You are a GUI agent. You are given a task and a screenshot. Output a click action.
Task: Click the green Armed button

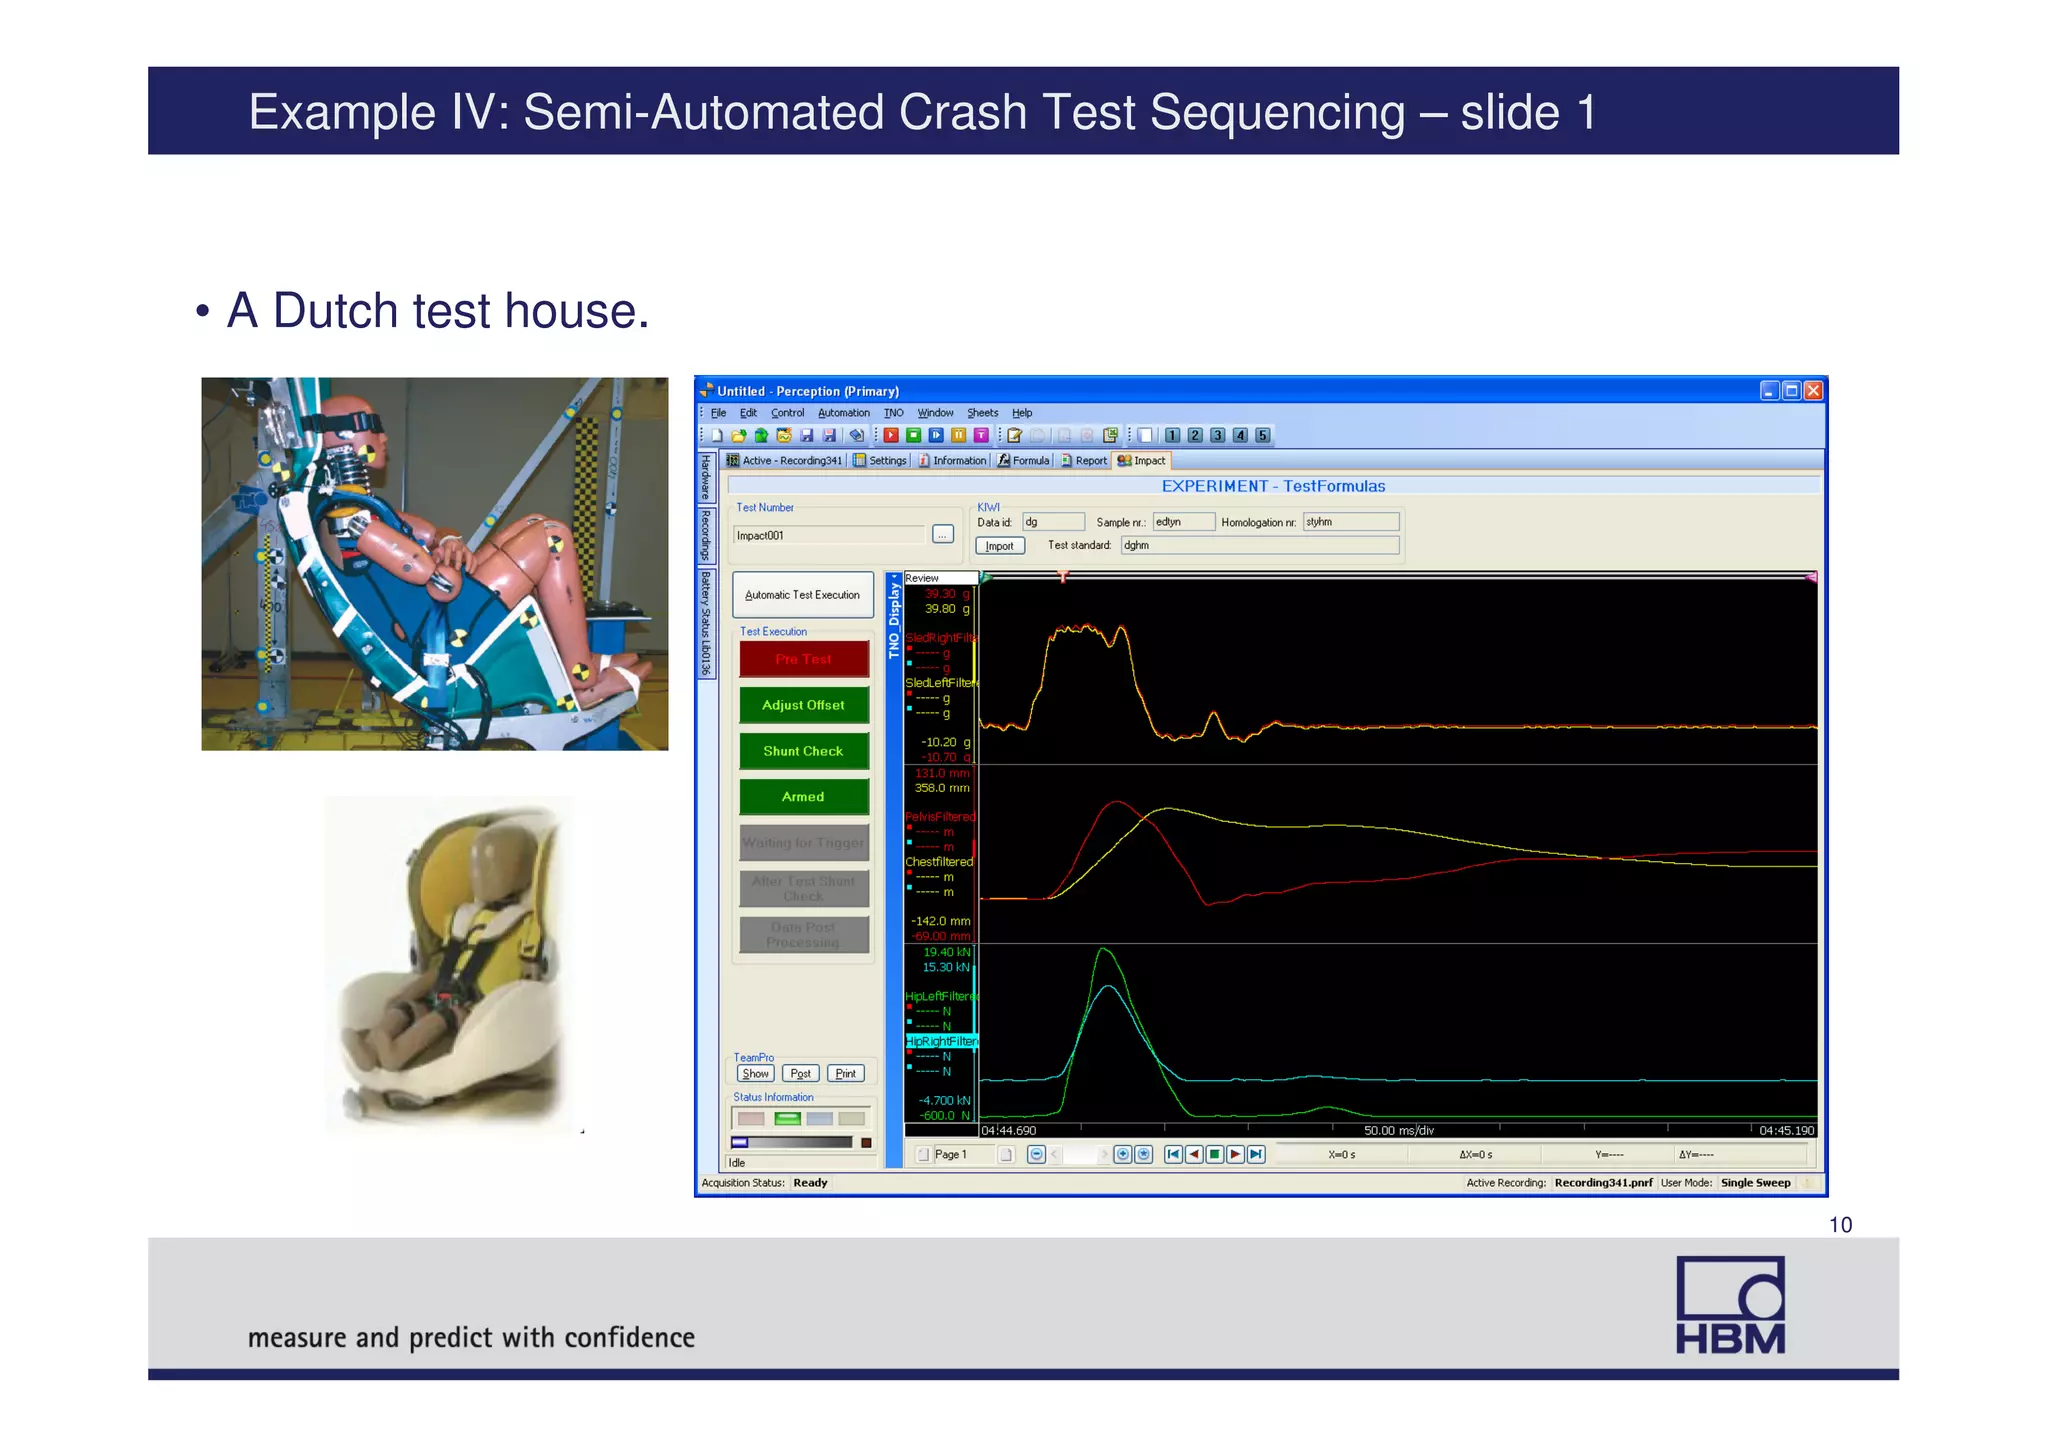[804, 797]
